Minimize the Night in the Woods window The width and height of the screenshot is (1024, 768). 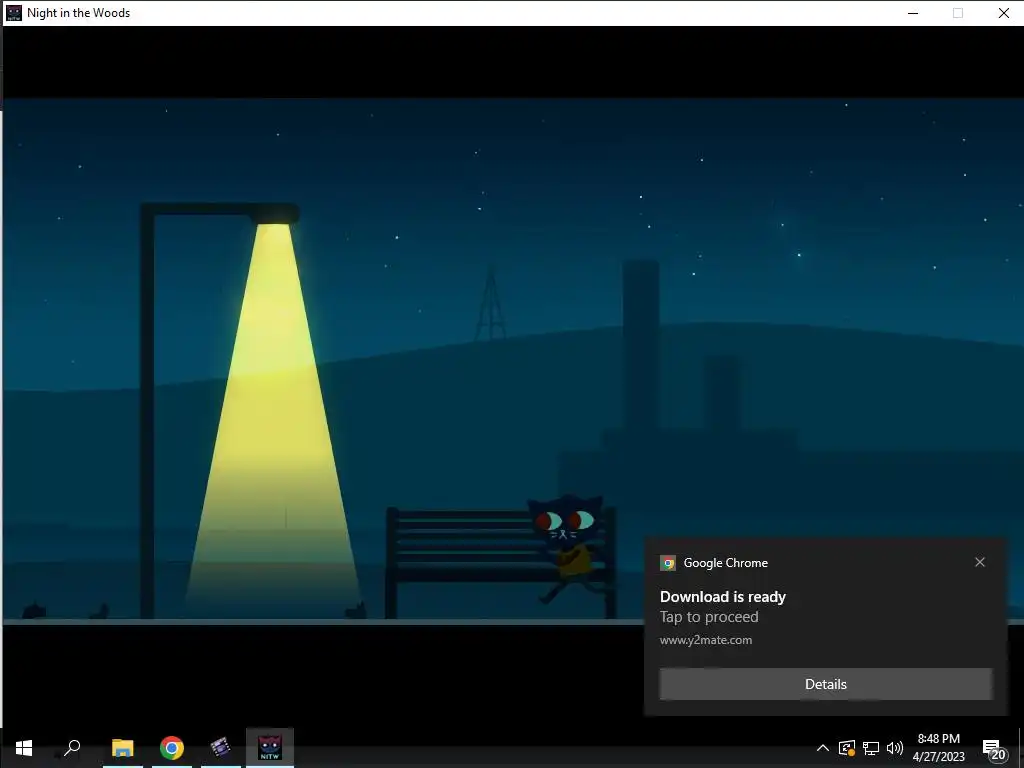click(913, 13)
